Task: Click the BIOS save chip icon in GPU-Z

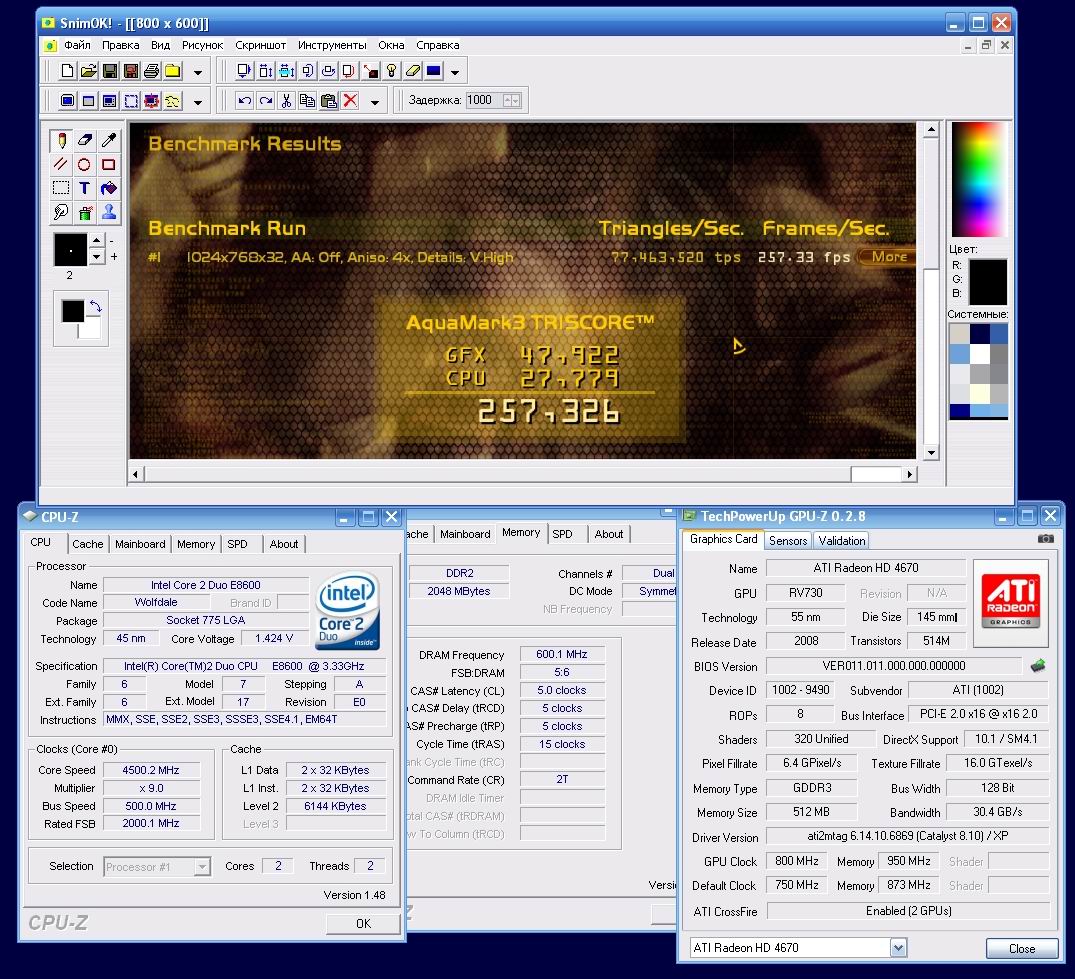Action: tap(1037, 666)
